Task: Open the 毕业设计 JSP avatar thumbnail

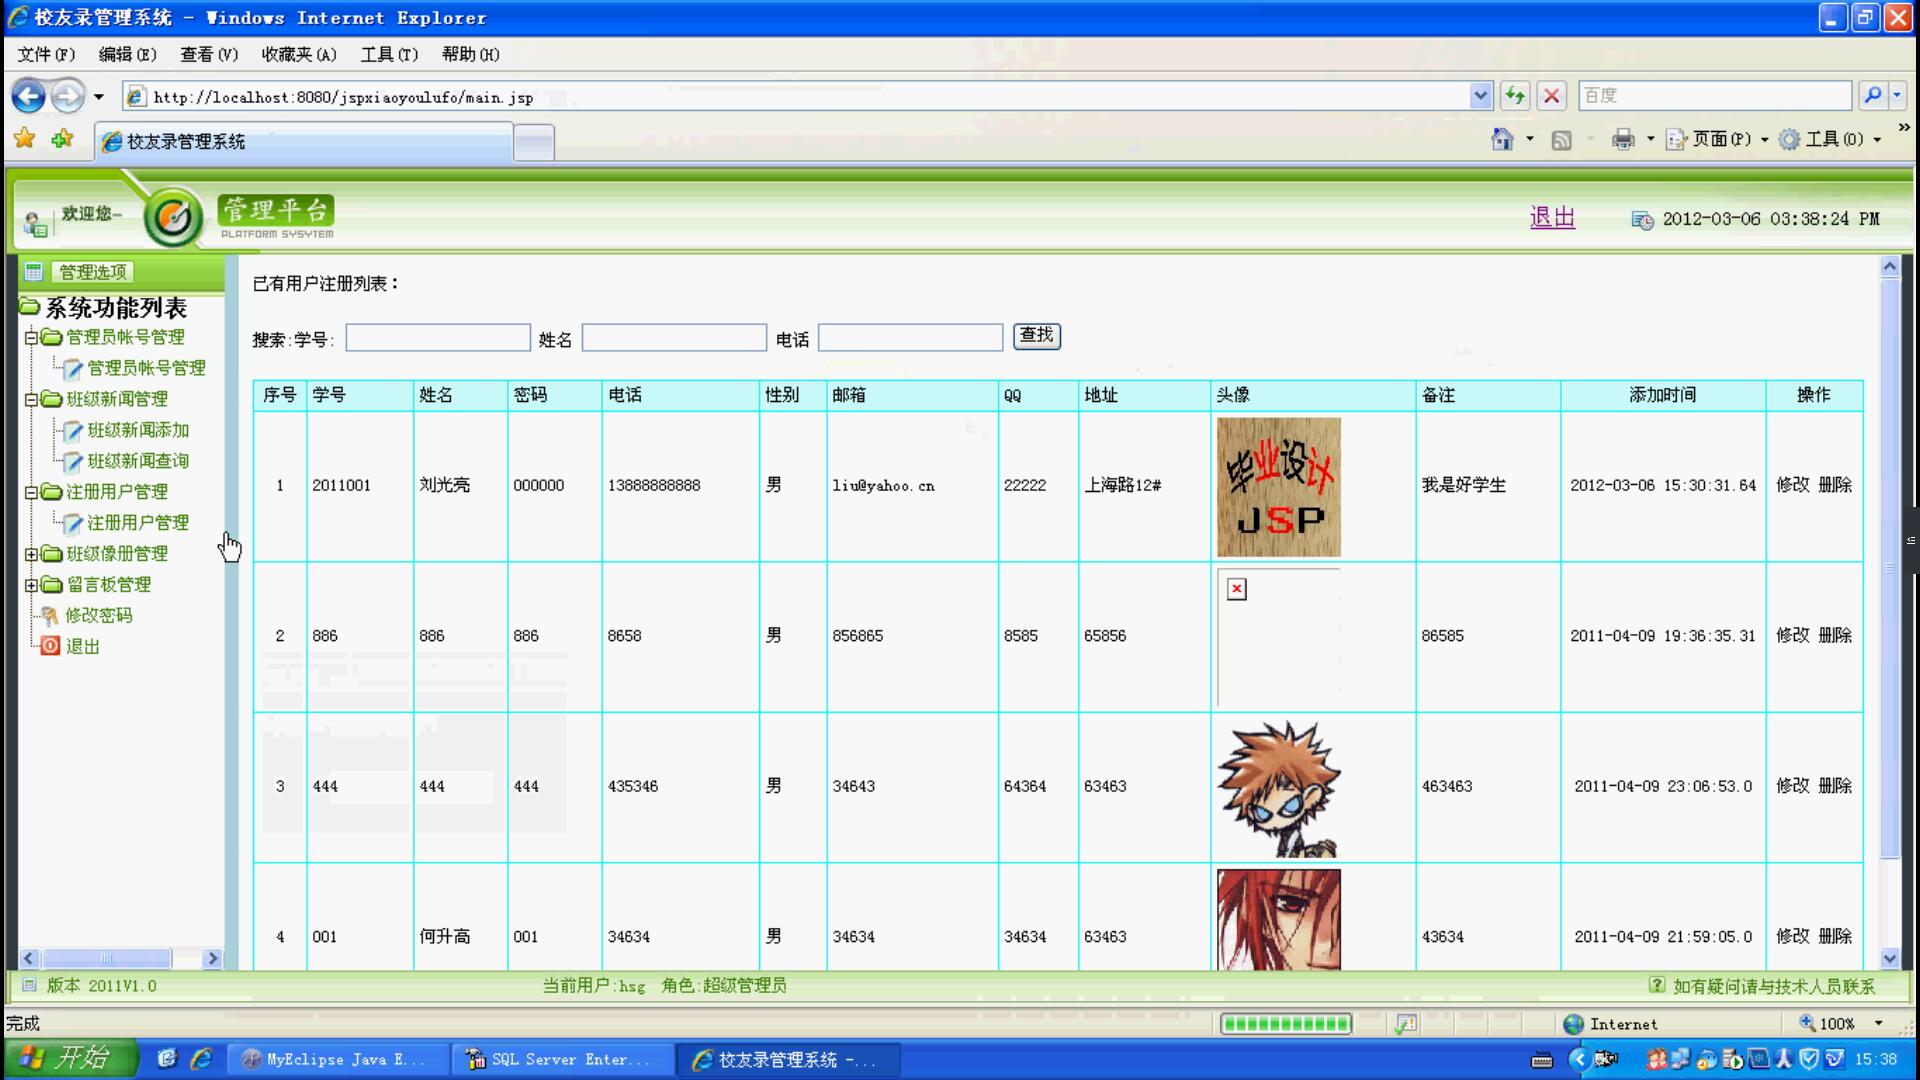Action: tap(1278, 487)
